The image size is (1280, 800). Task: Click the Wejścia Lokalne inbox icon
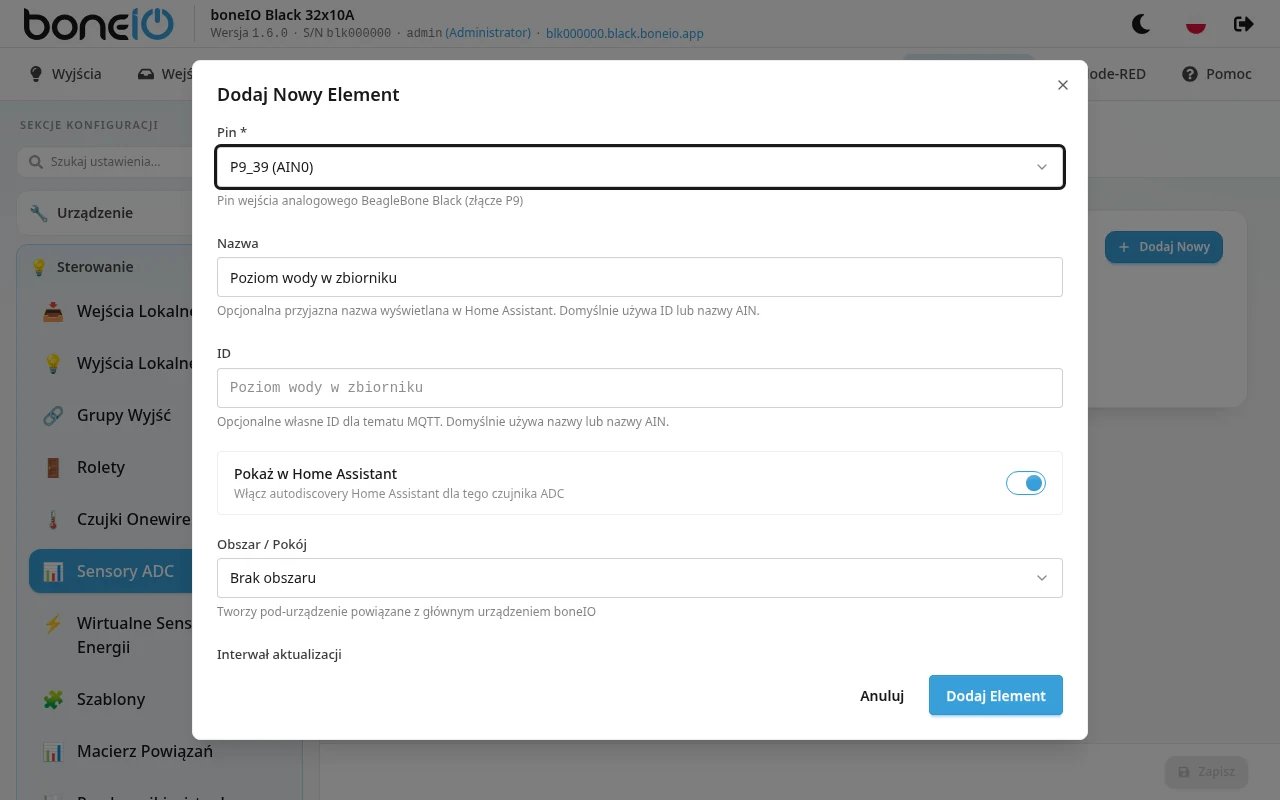(53, 311)
